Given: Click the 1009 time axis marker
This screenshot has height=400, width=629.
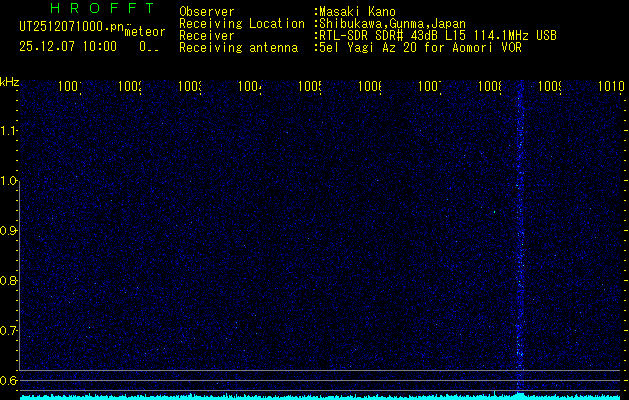Looking at the screenshot, I should click(550, 86).
